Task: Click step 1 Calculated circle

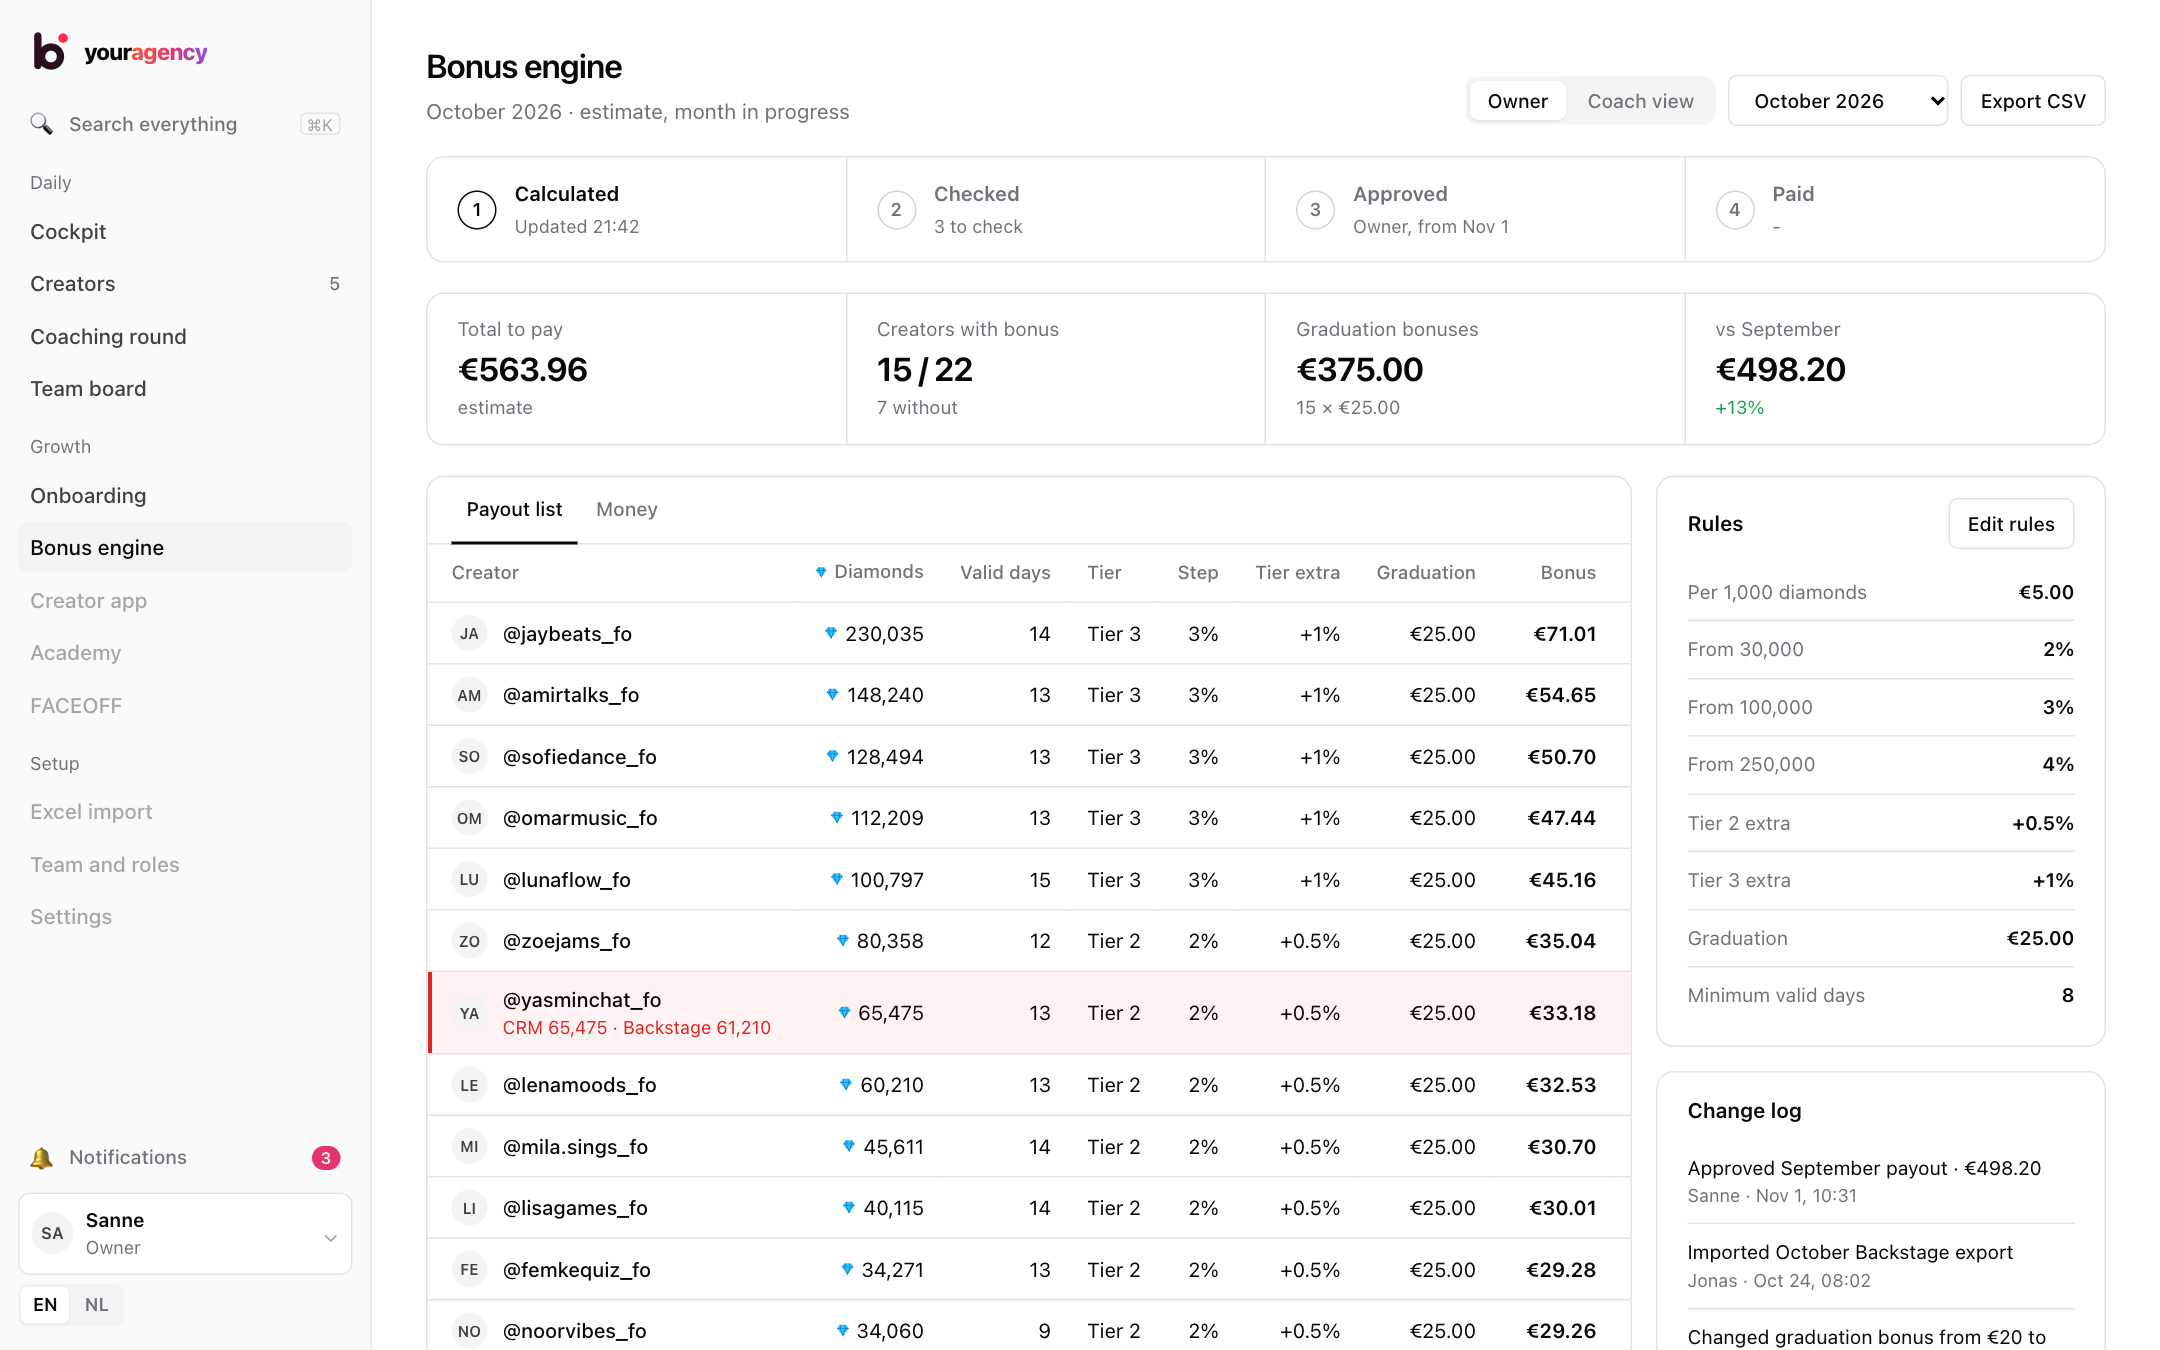Action: (477, 210)
